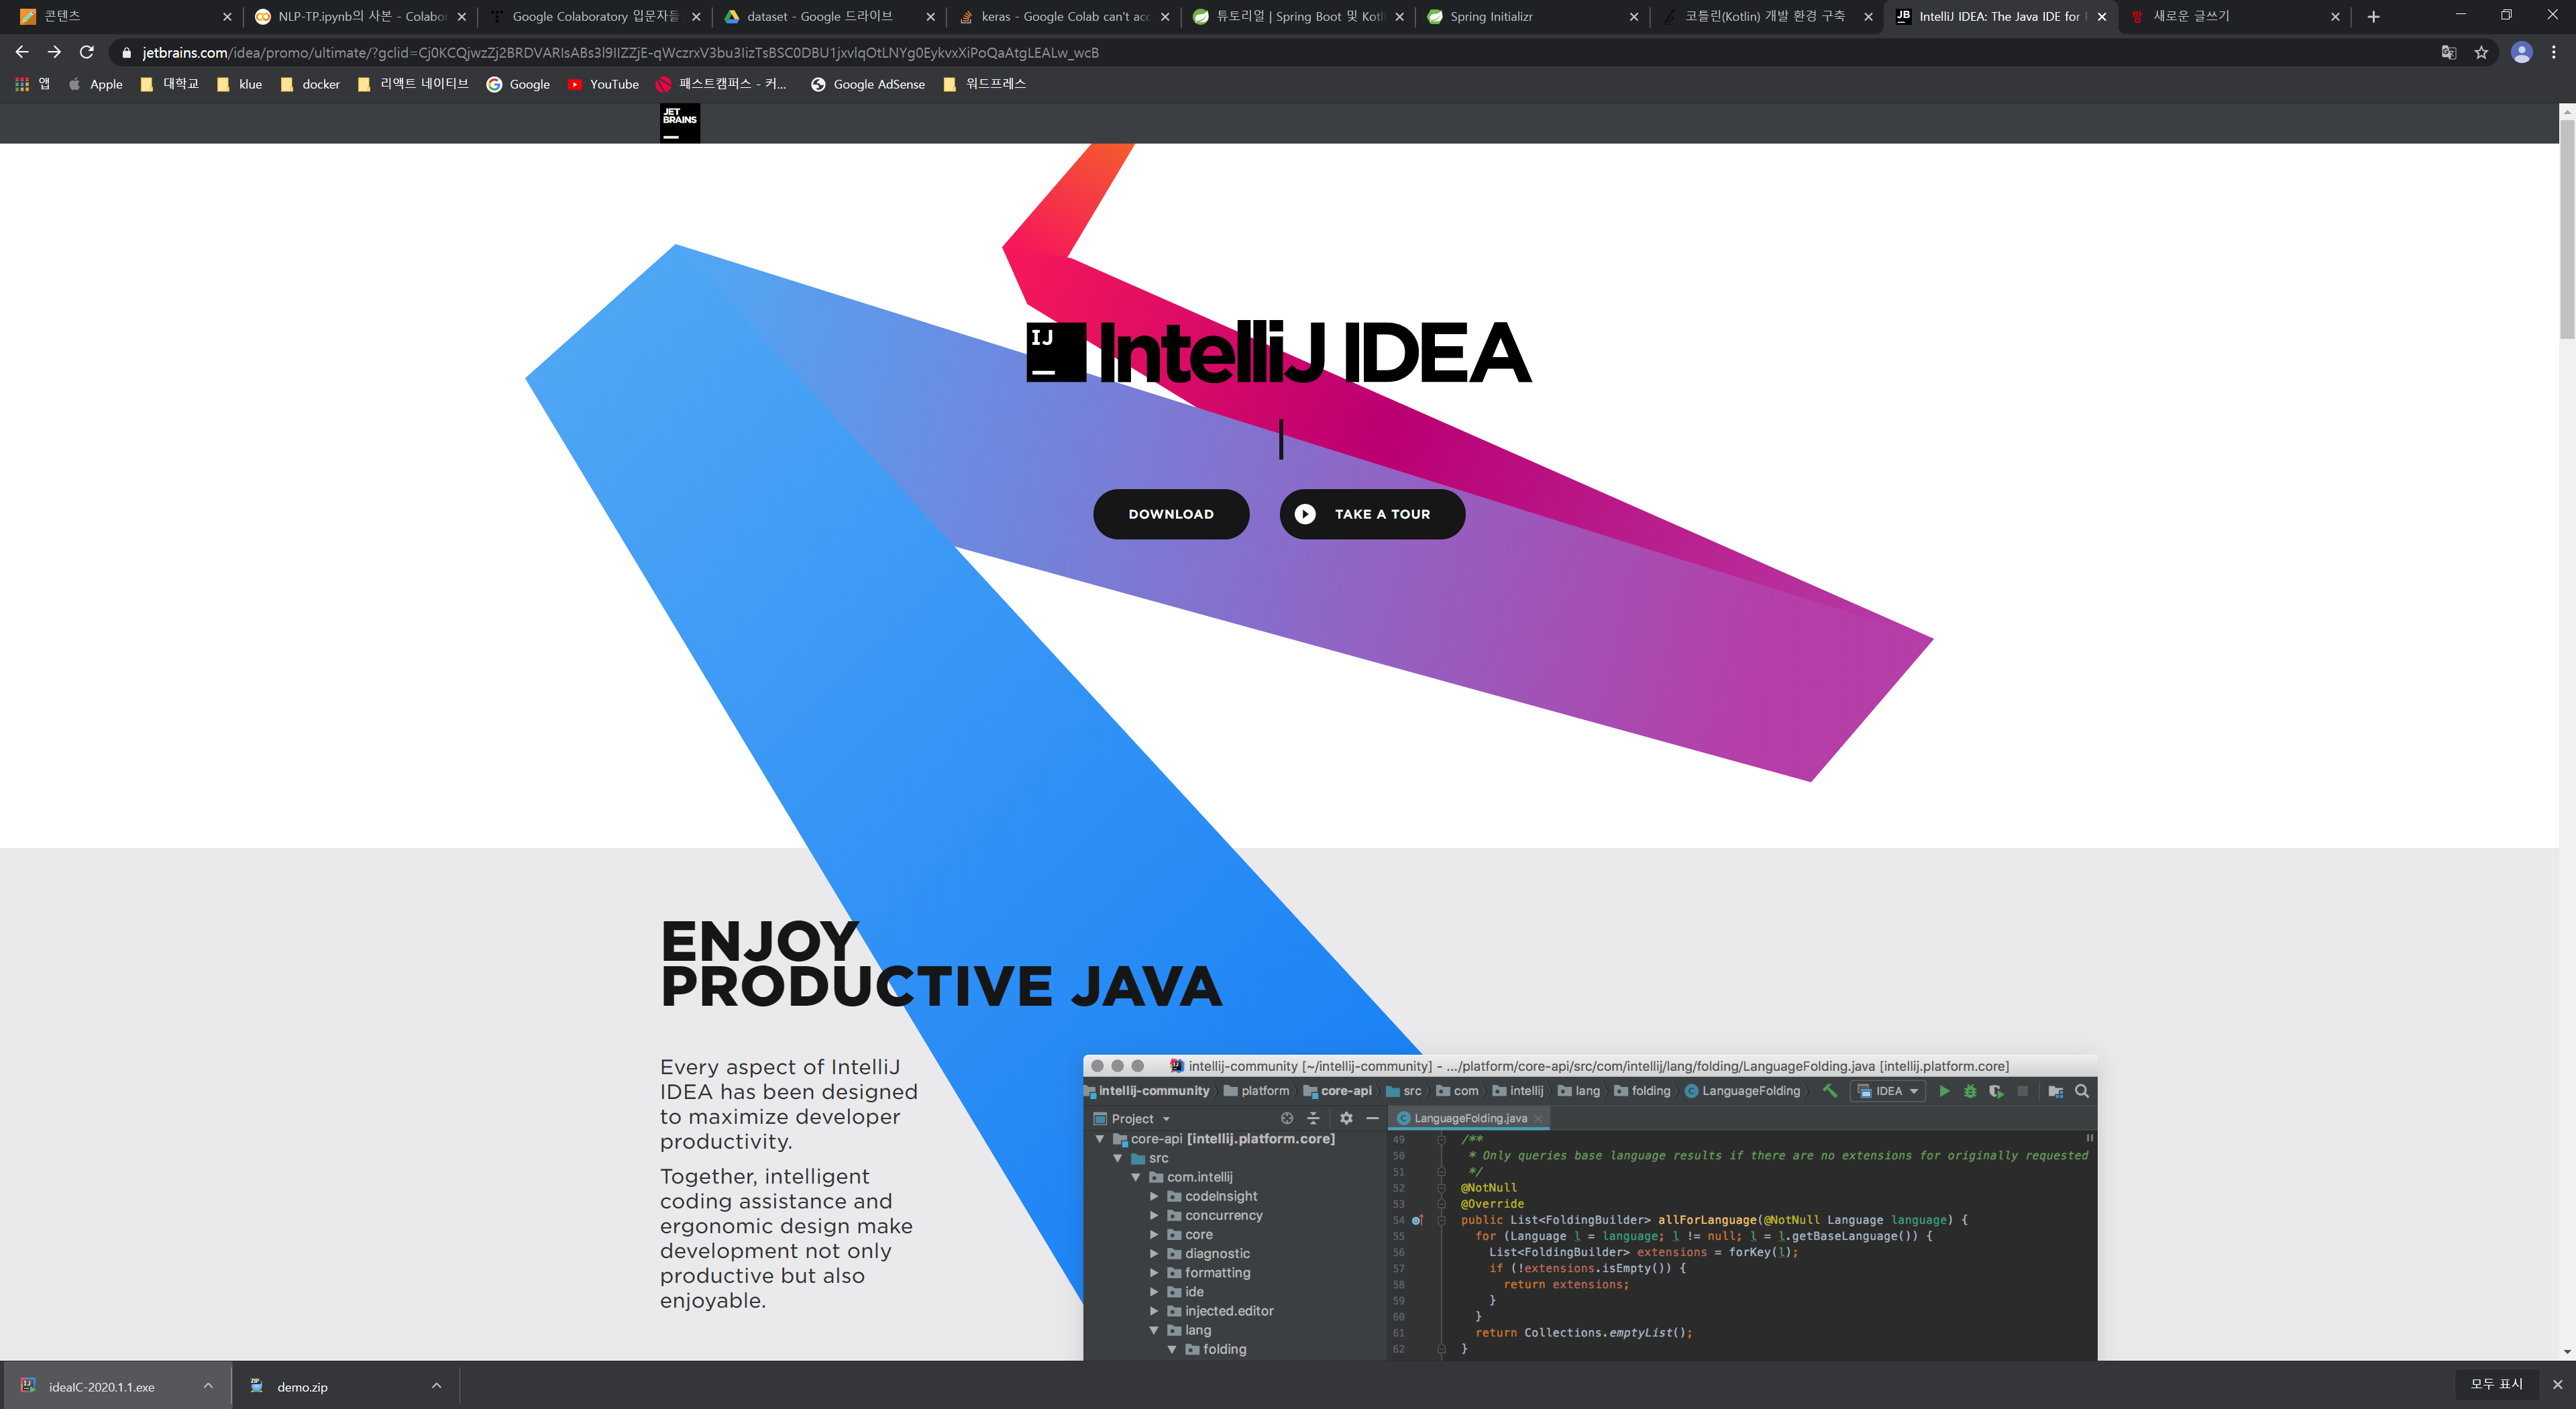
Task: Open the Google Translate page icon
Action: pyautogui.click(x=2448, y=52)
